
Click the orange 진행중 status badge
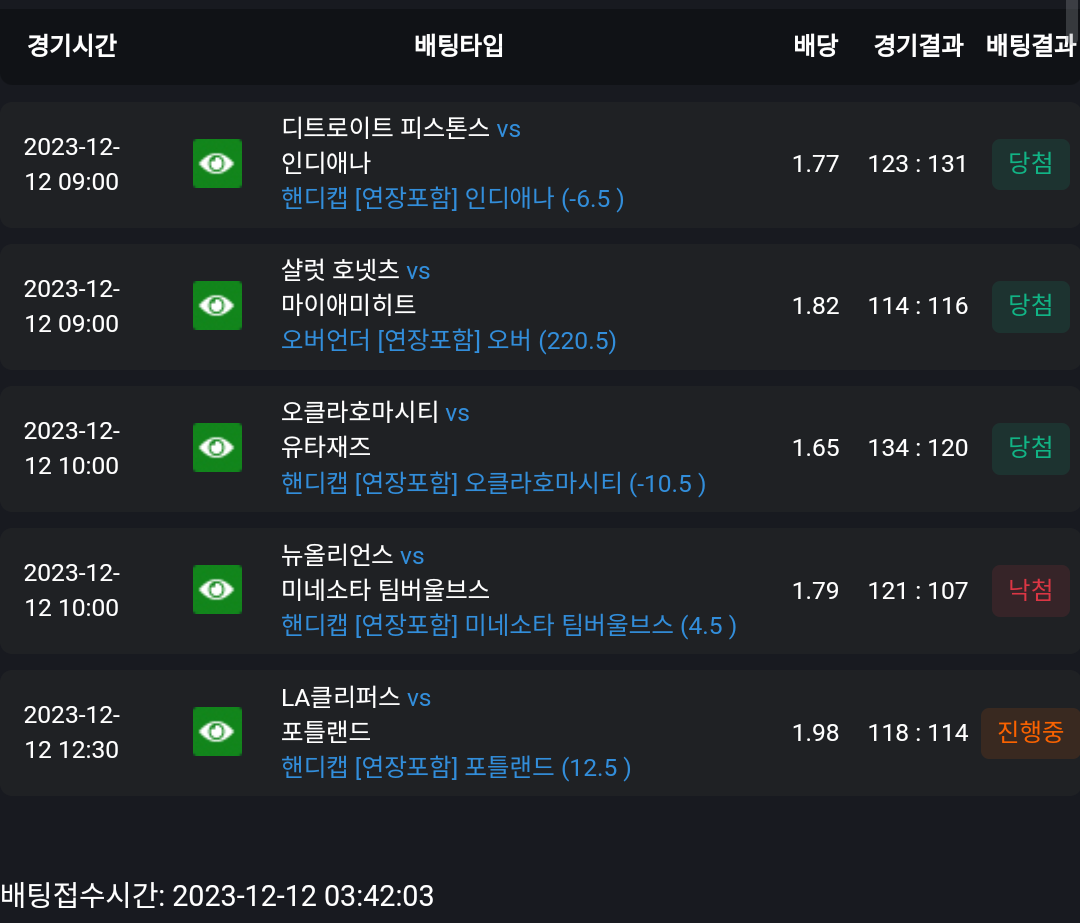[1030, 733]
